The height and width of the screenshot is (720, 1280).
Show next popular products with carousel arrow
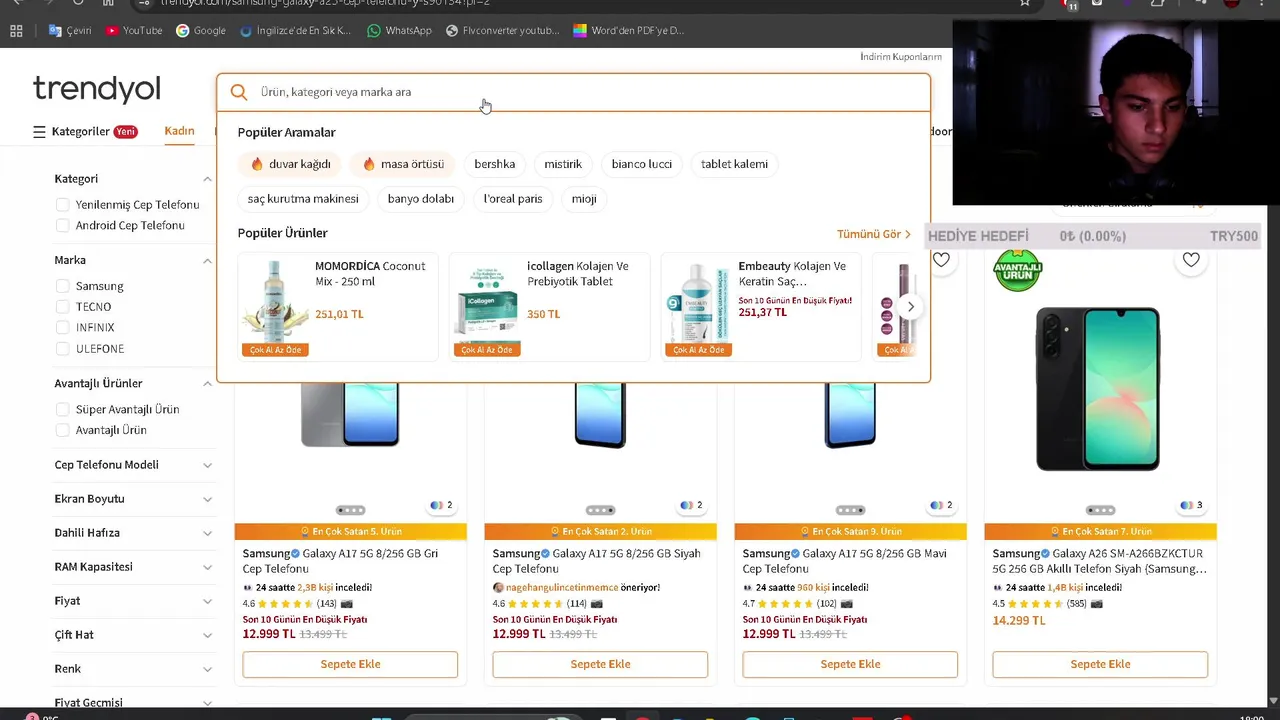[x=910, y=307]
